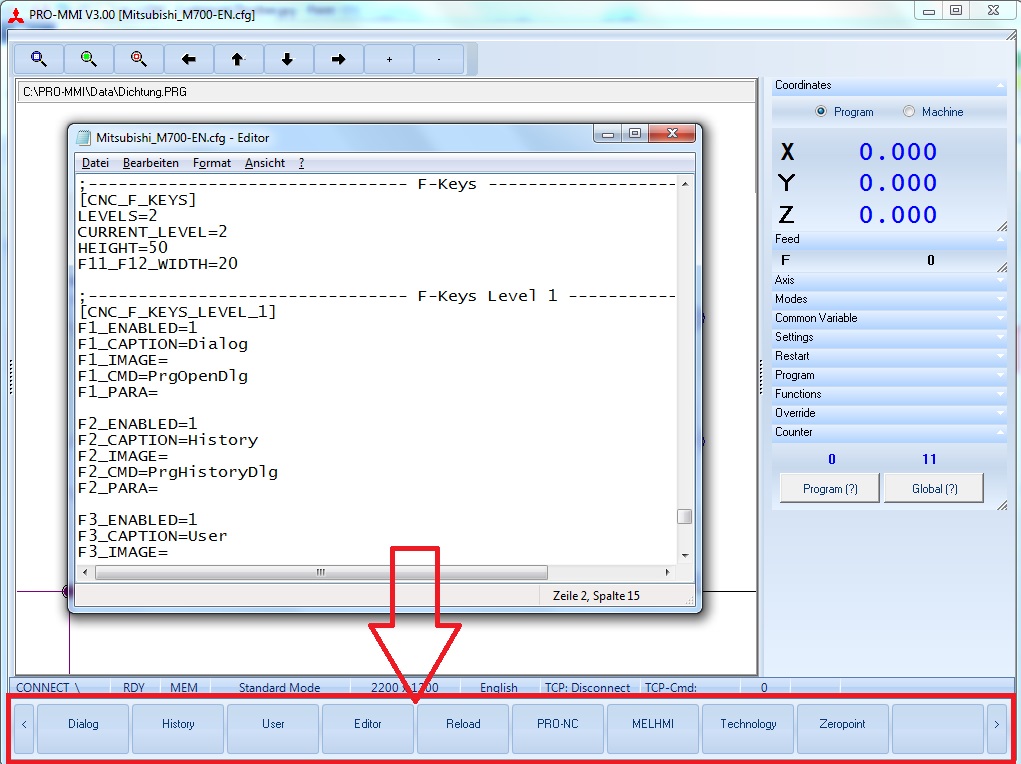This screenshot has width=1021, height=764.
Task: Expand the Override panel section
Action: (888, 413)
